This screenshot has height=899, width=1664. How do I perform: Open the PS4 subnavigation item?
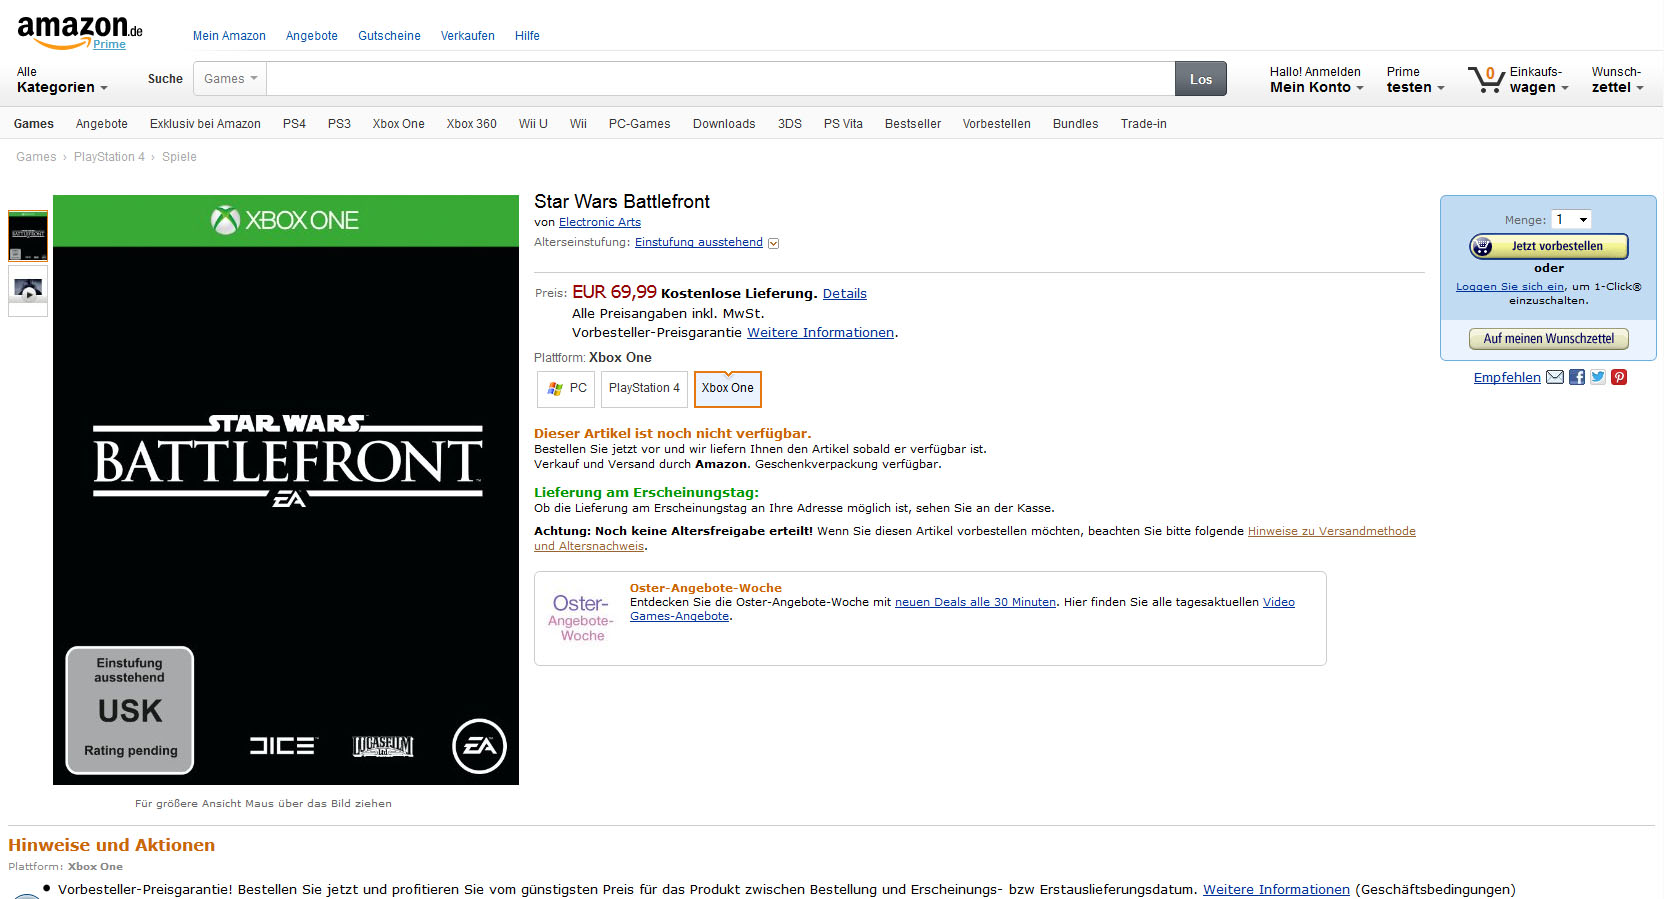click(294, 124)
